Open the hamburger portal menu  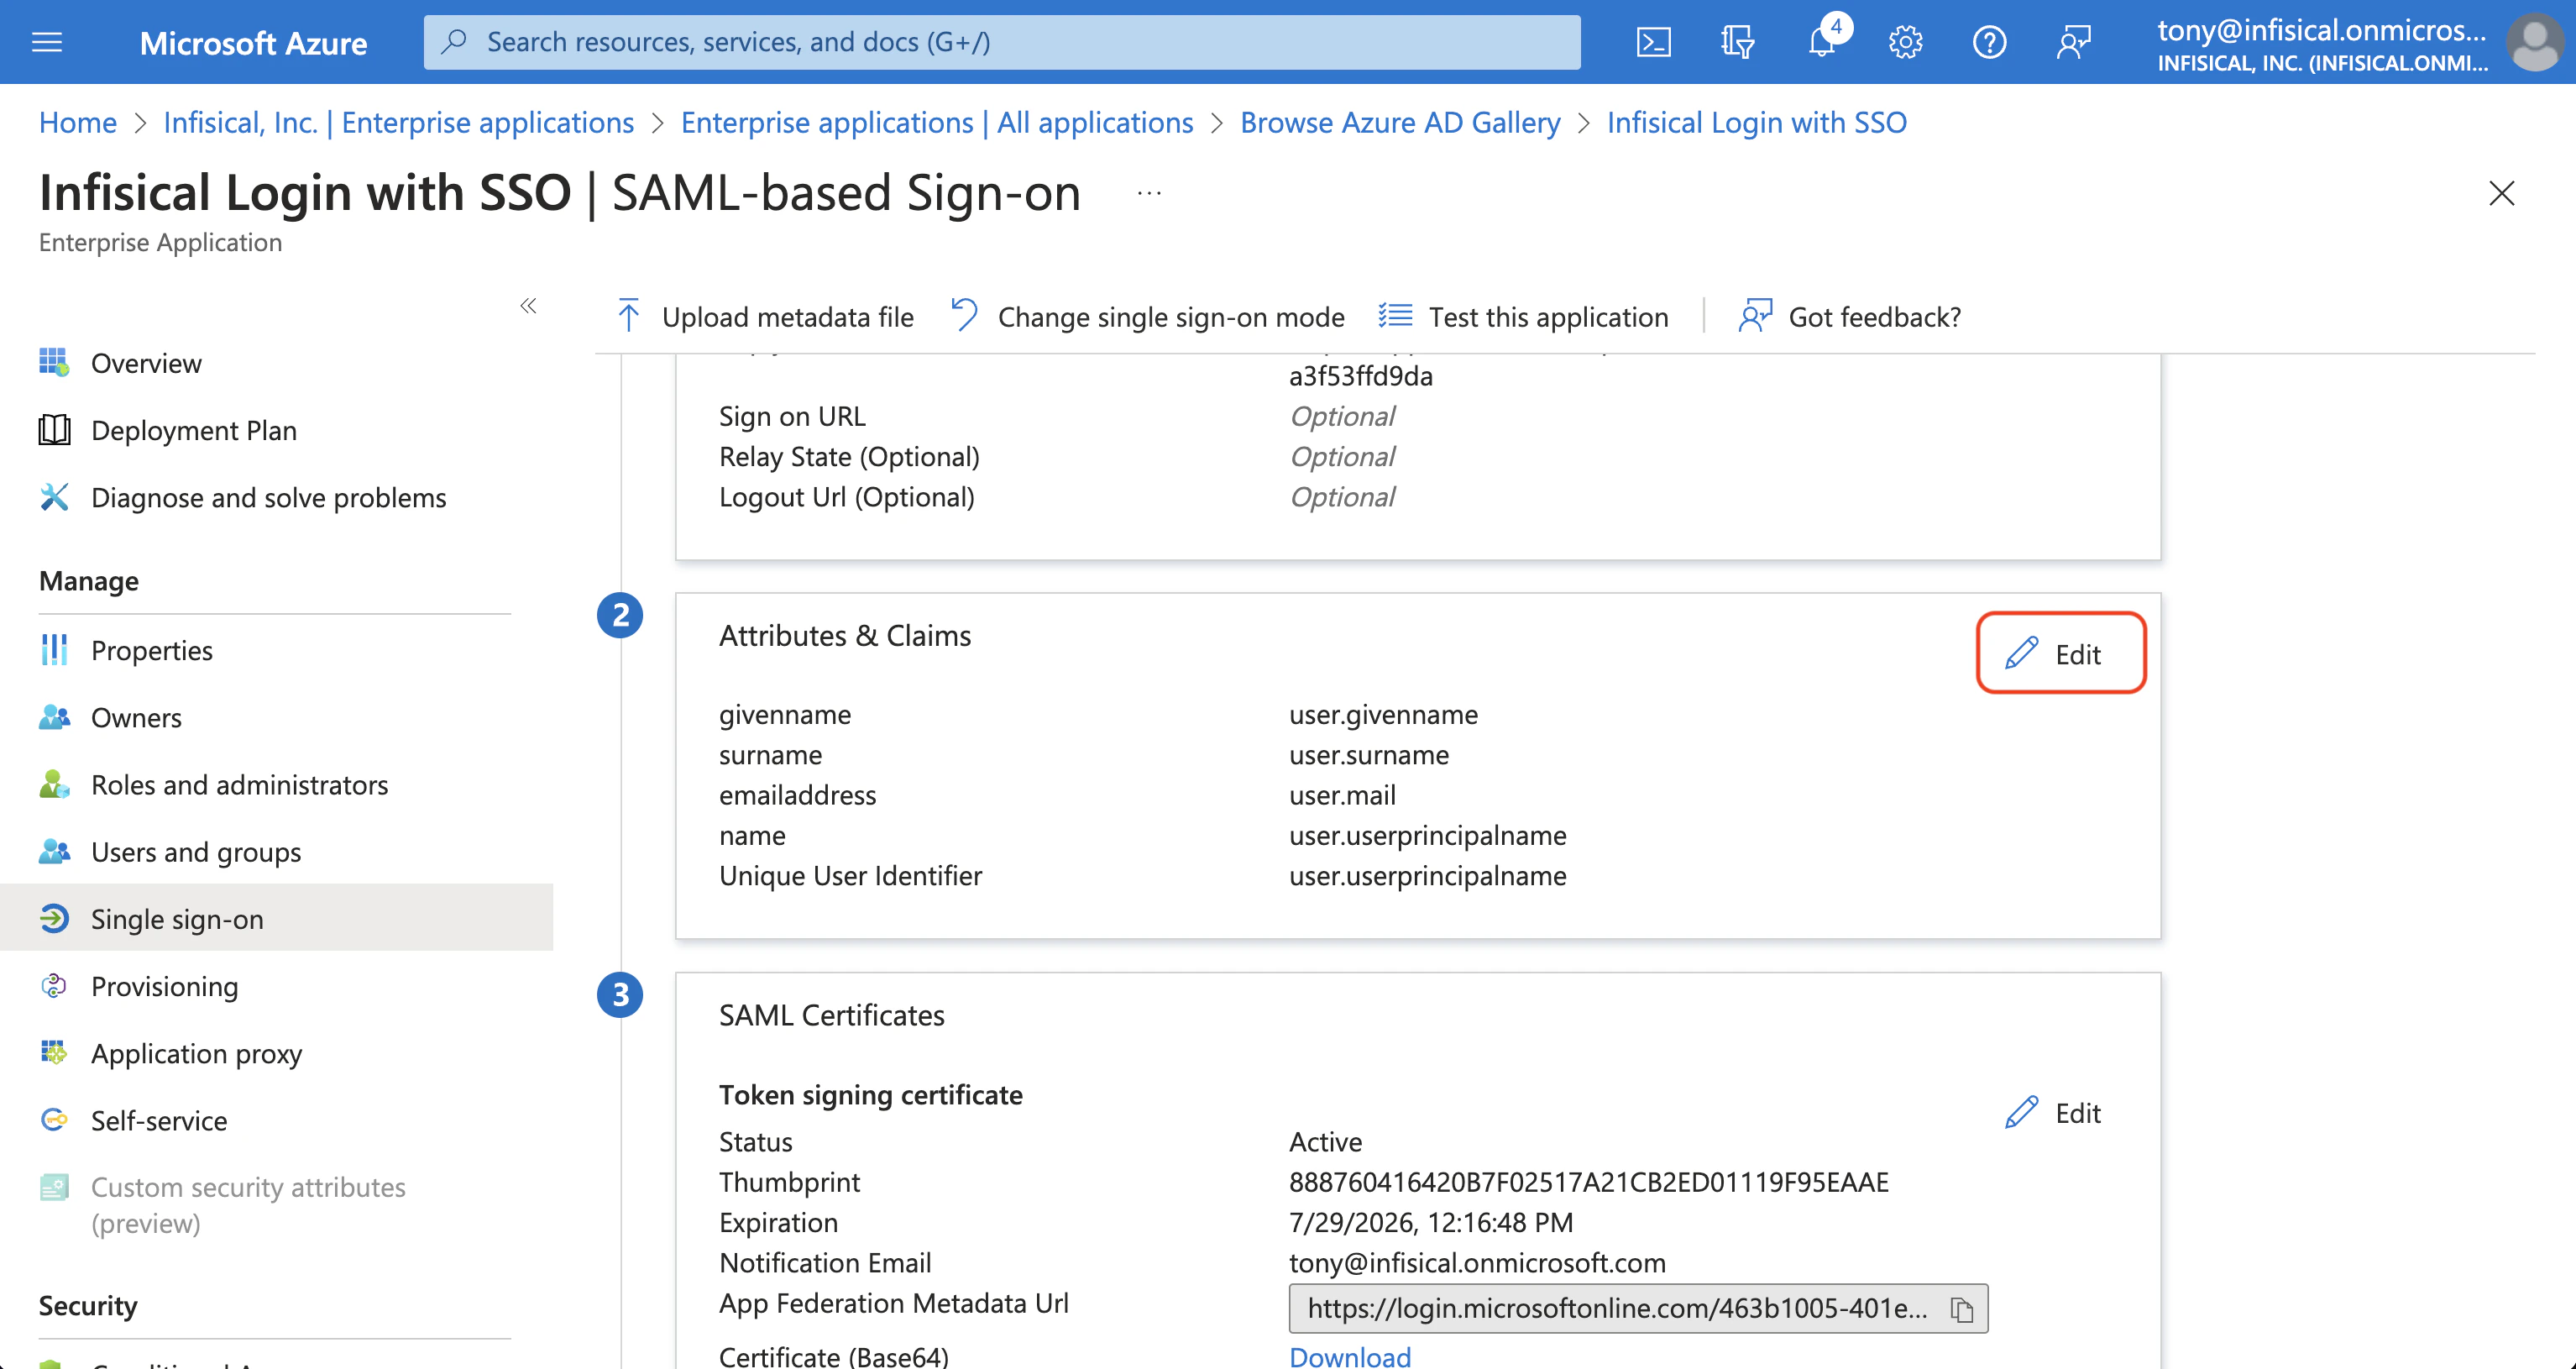(47, 42)
